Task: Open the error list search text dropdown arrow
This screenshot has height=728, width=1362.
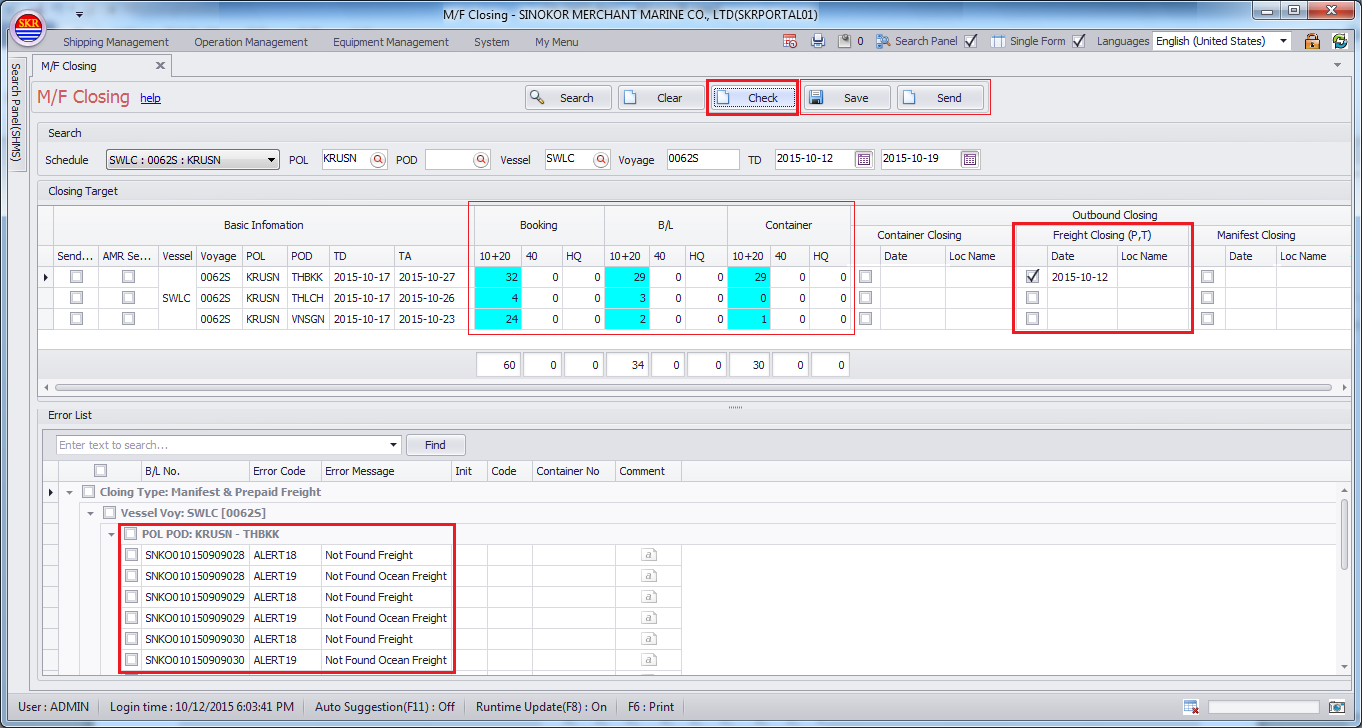Action: point(392,445)
